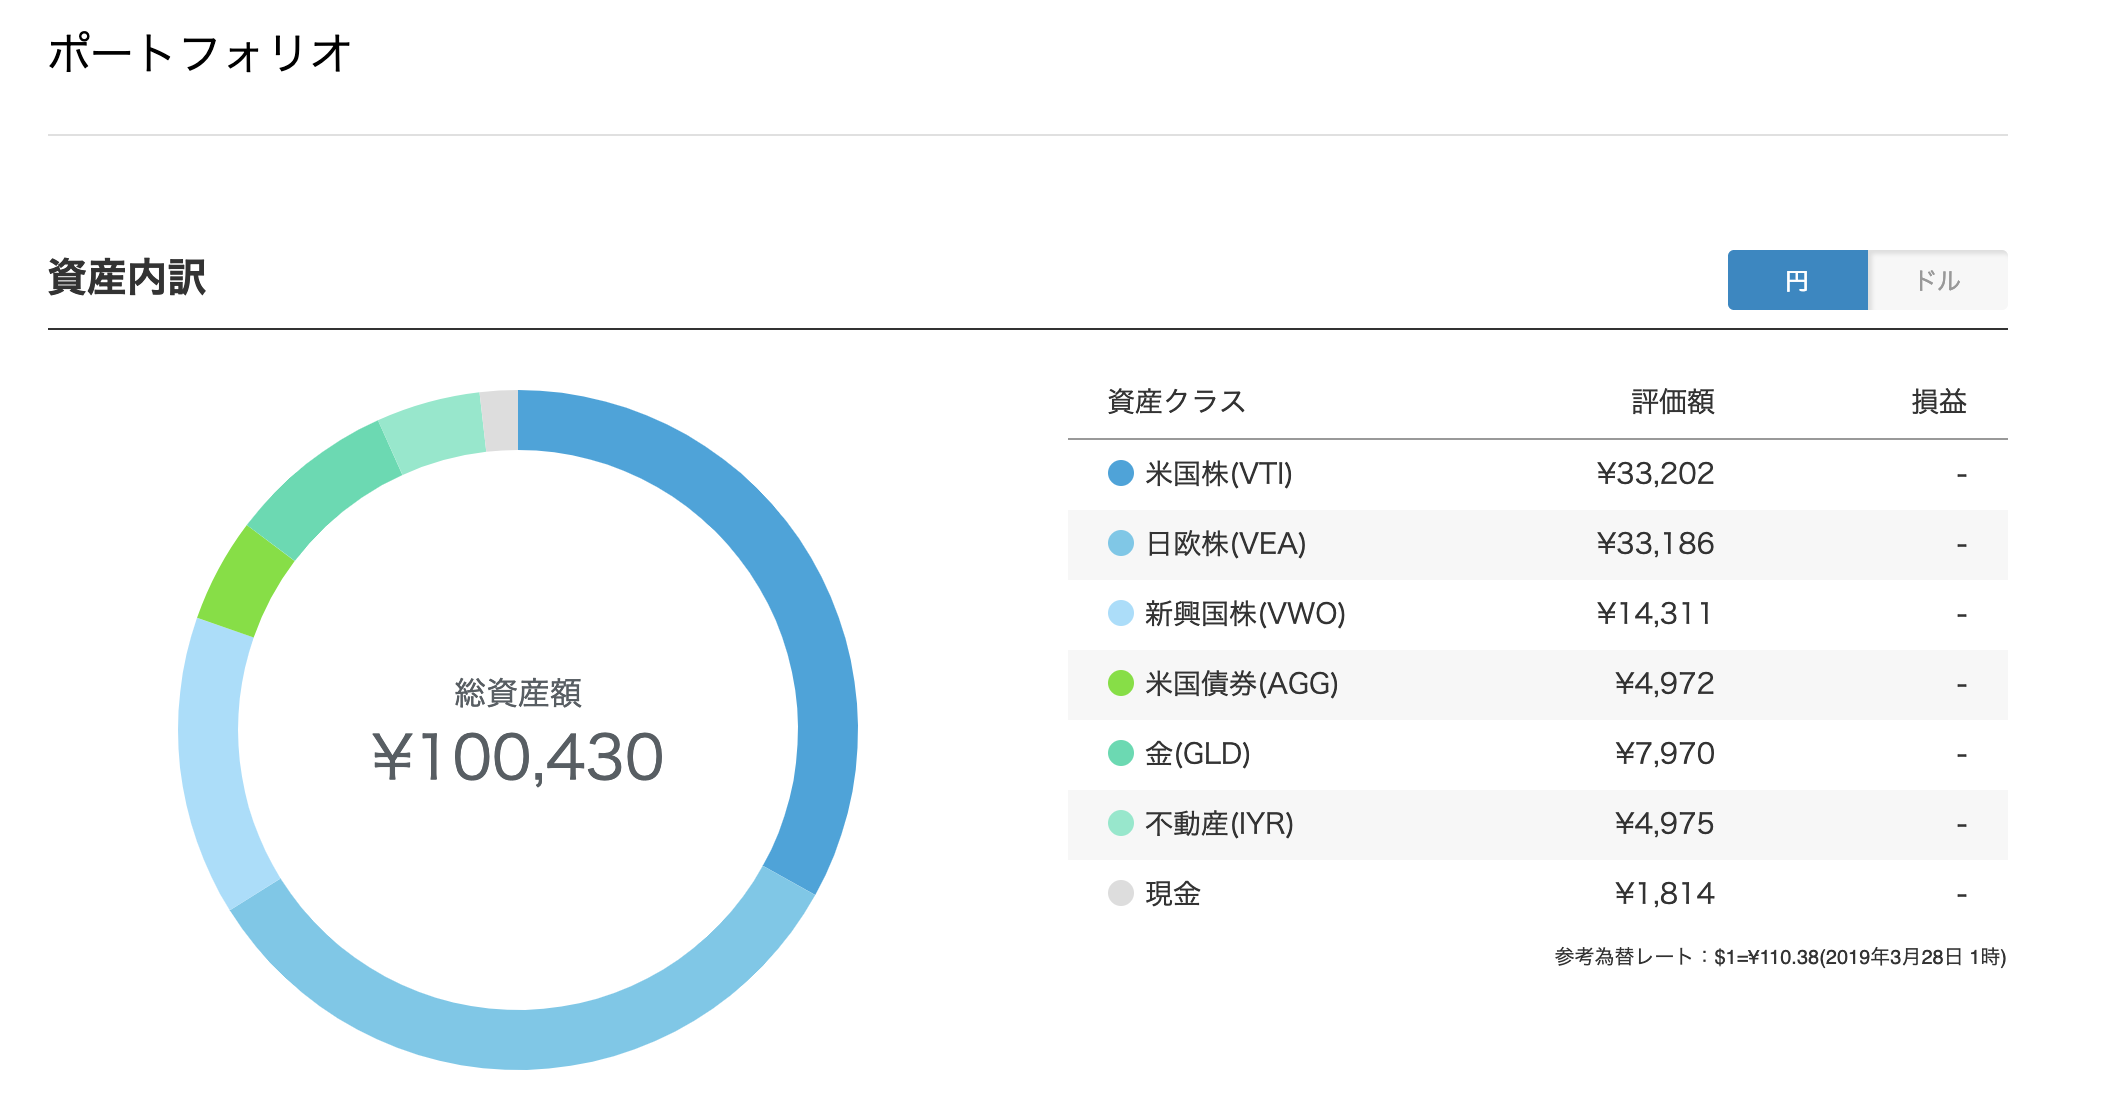This screenshot has width=2124, height=1108.
Task: Click the 総資産額 label in the chart
Action: pyautogui.click(x=518, y=692)
